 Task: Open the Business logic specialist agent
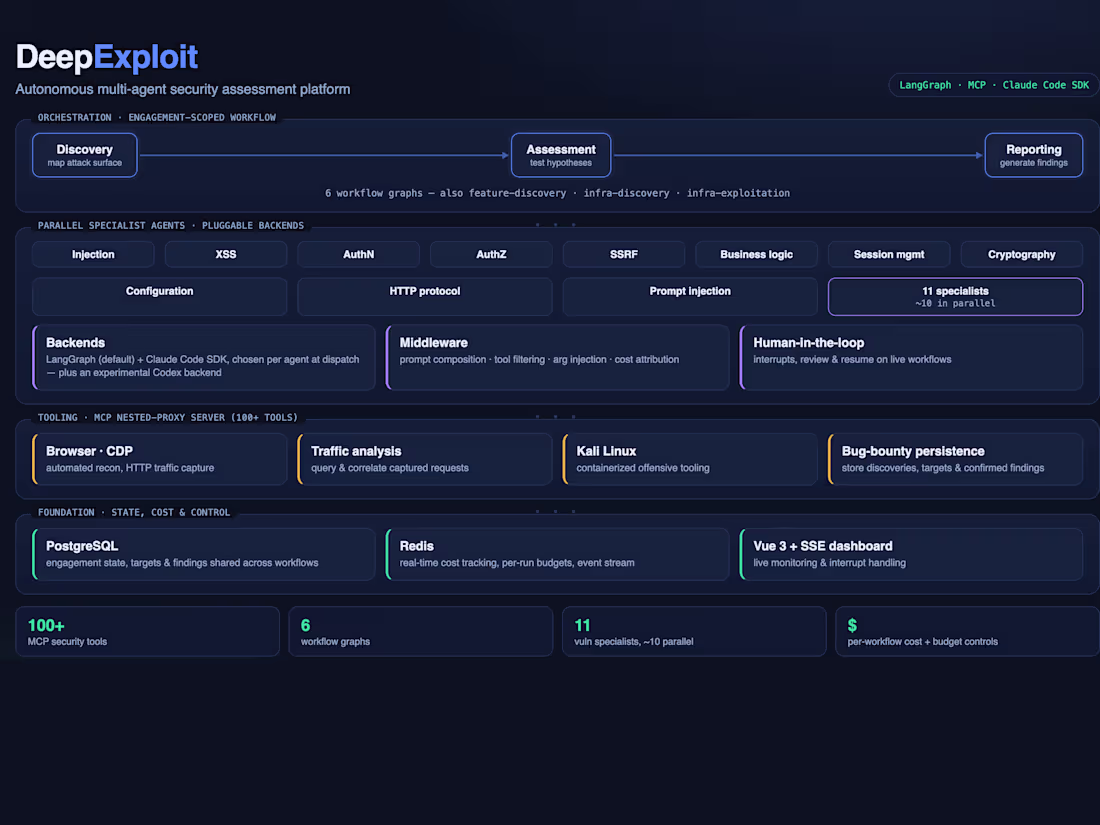pos(756,254)
